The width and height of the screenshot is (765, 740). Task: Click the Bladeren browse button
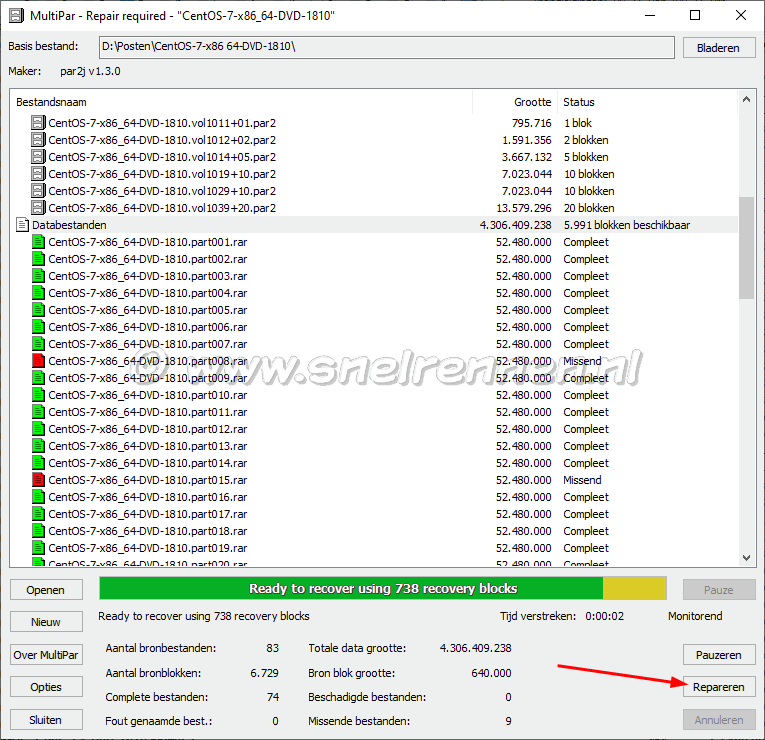coord(719,48)
